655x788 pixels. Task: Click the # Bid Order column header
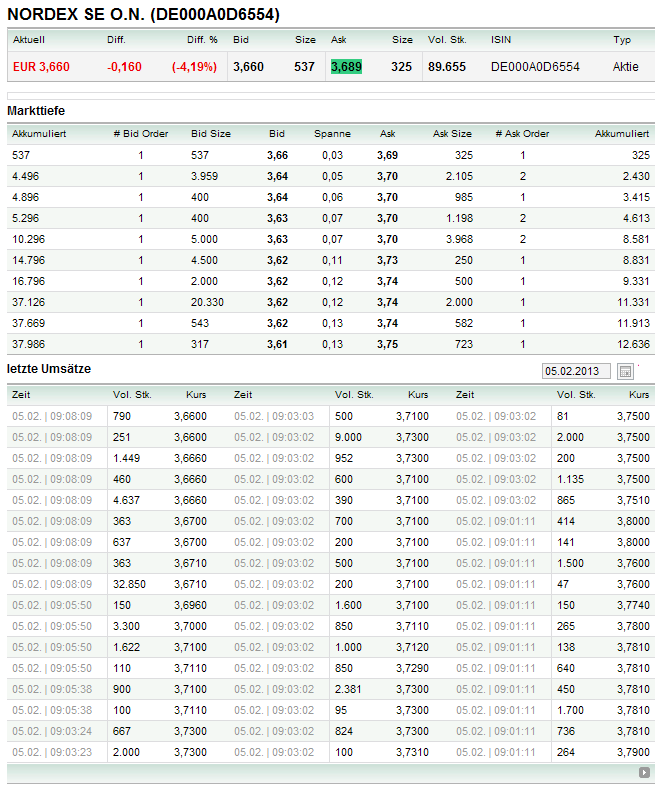click(141, 134)
